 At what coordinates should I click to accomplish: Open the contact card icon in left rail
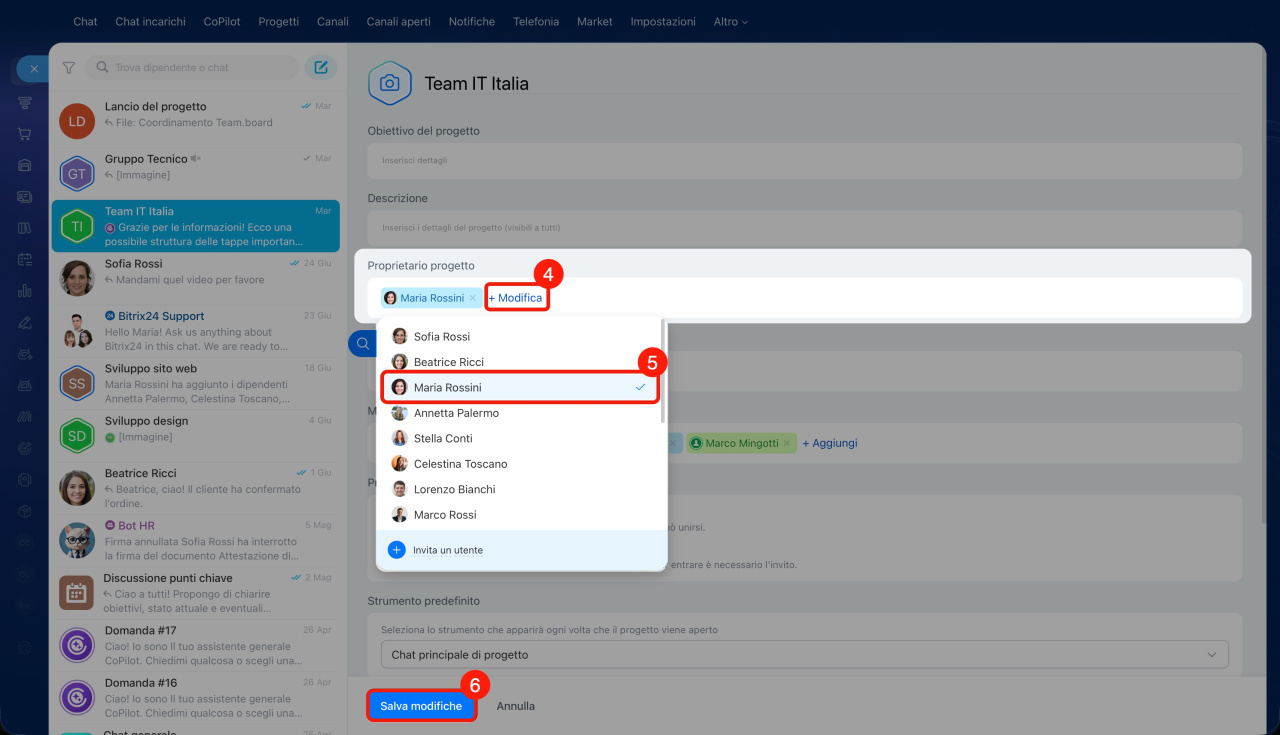pyautogui.click(x=25, y=197)
